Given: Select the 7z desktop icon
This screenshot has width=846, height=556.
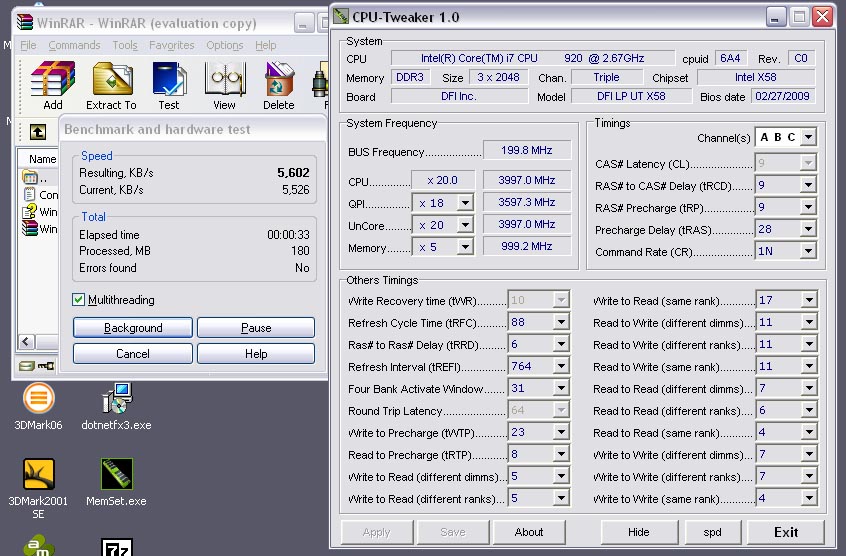Looking at the screenshot, I should coord(117,547).
